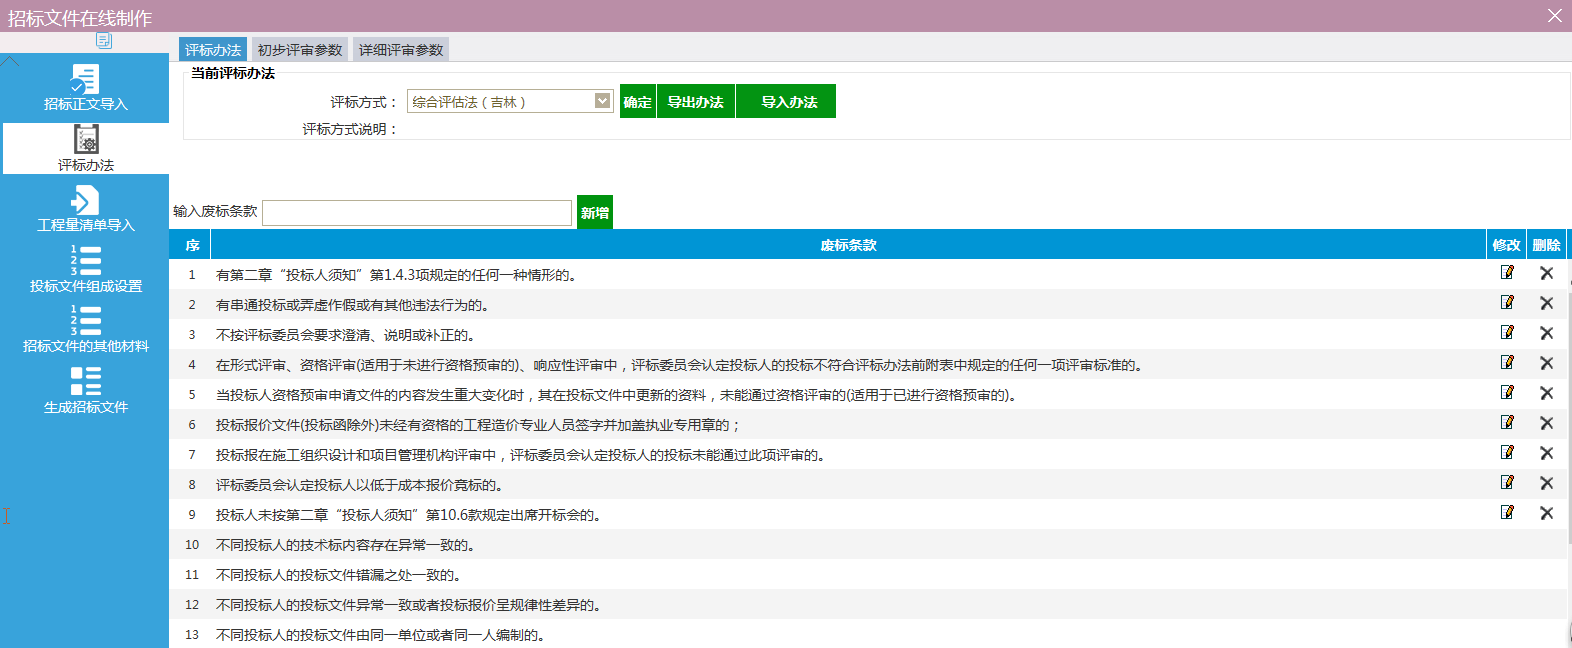Open 招标正文导入 in the sidebar

point(85,88)
